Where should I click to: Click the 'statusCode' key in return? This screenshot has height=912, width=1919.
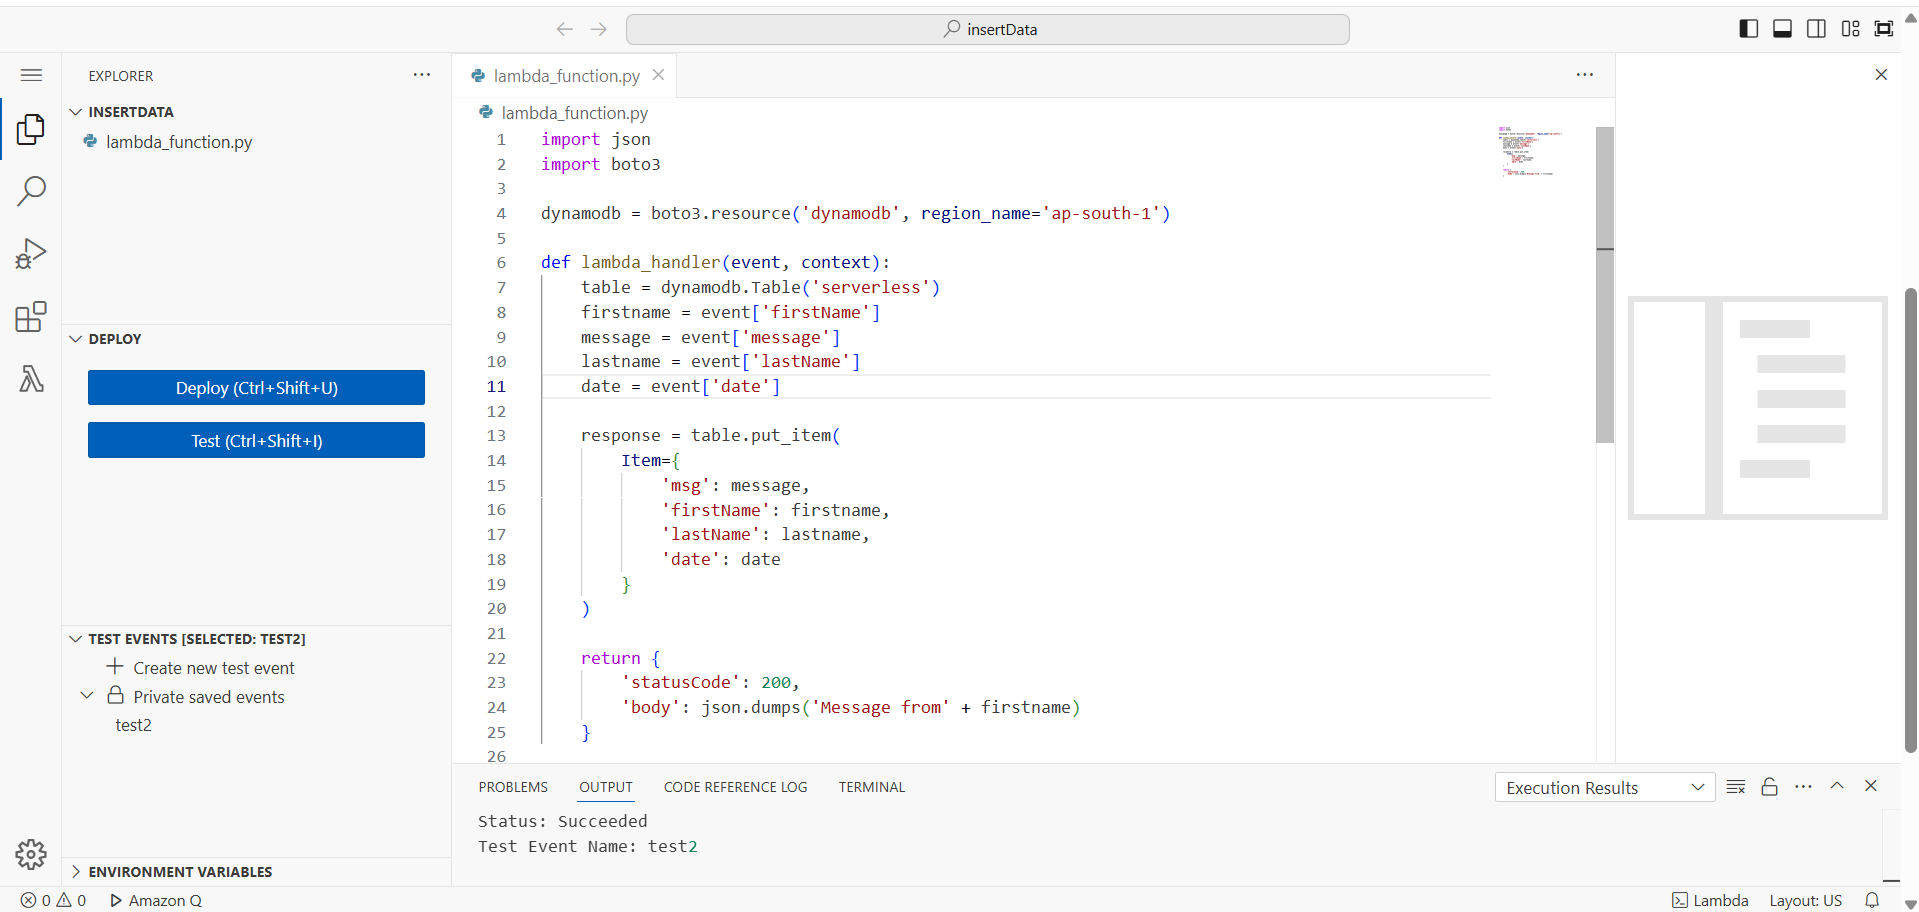[680, 682]
